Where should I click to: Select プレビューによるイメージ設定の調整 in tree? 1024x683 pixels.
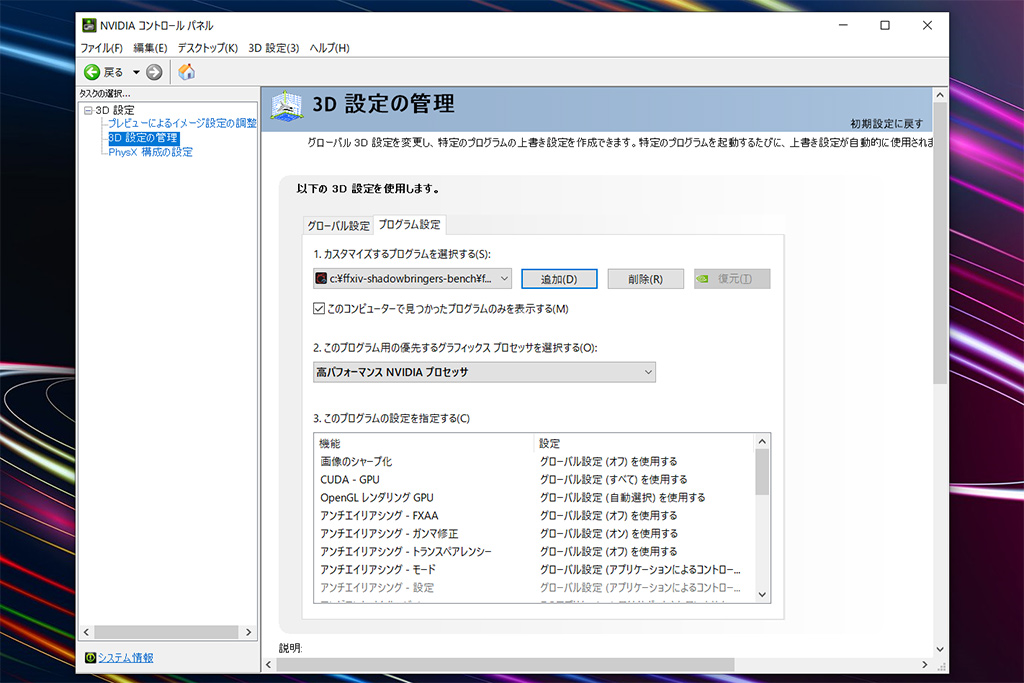pos(182,123)
